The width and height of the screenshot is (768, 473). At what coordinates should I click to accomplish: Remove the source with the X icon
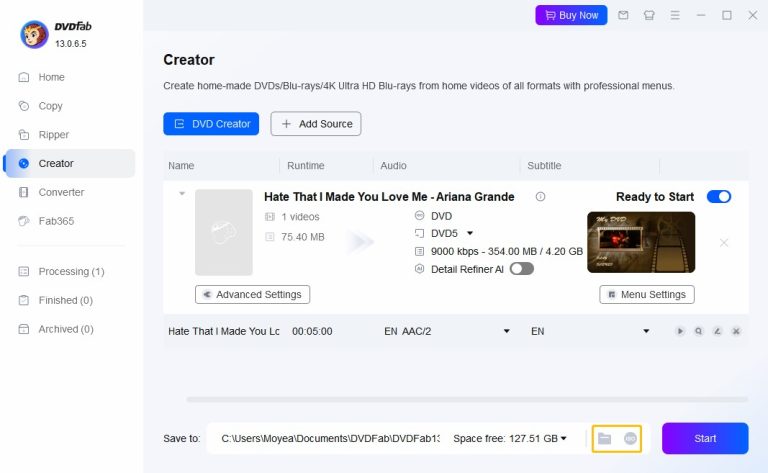pyautogui.click(x=724, y=242)
